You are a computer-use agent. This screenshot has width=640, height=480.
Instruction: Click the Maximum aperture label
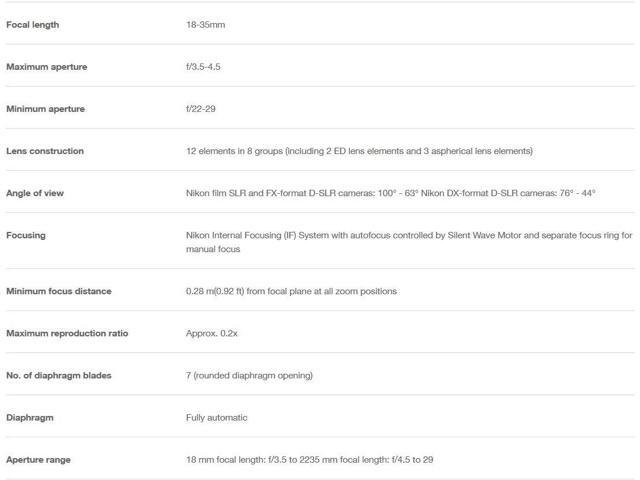click(x=47, y=67)
